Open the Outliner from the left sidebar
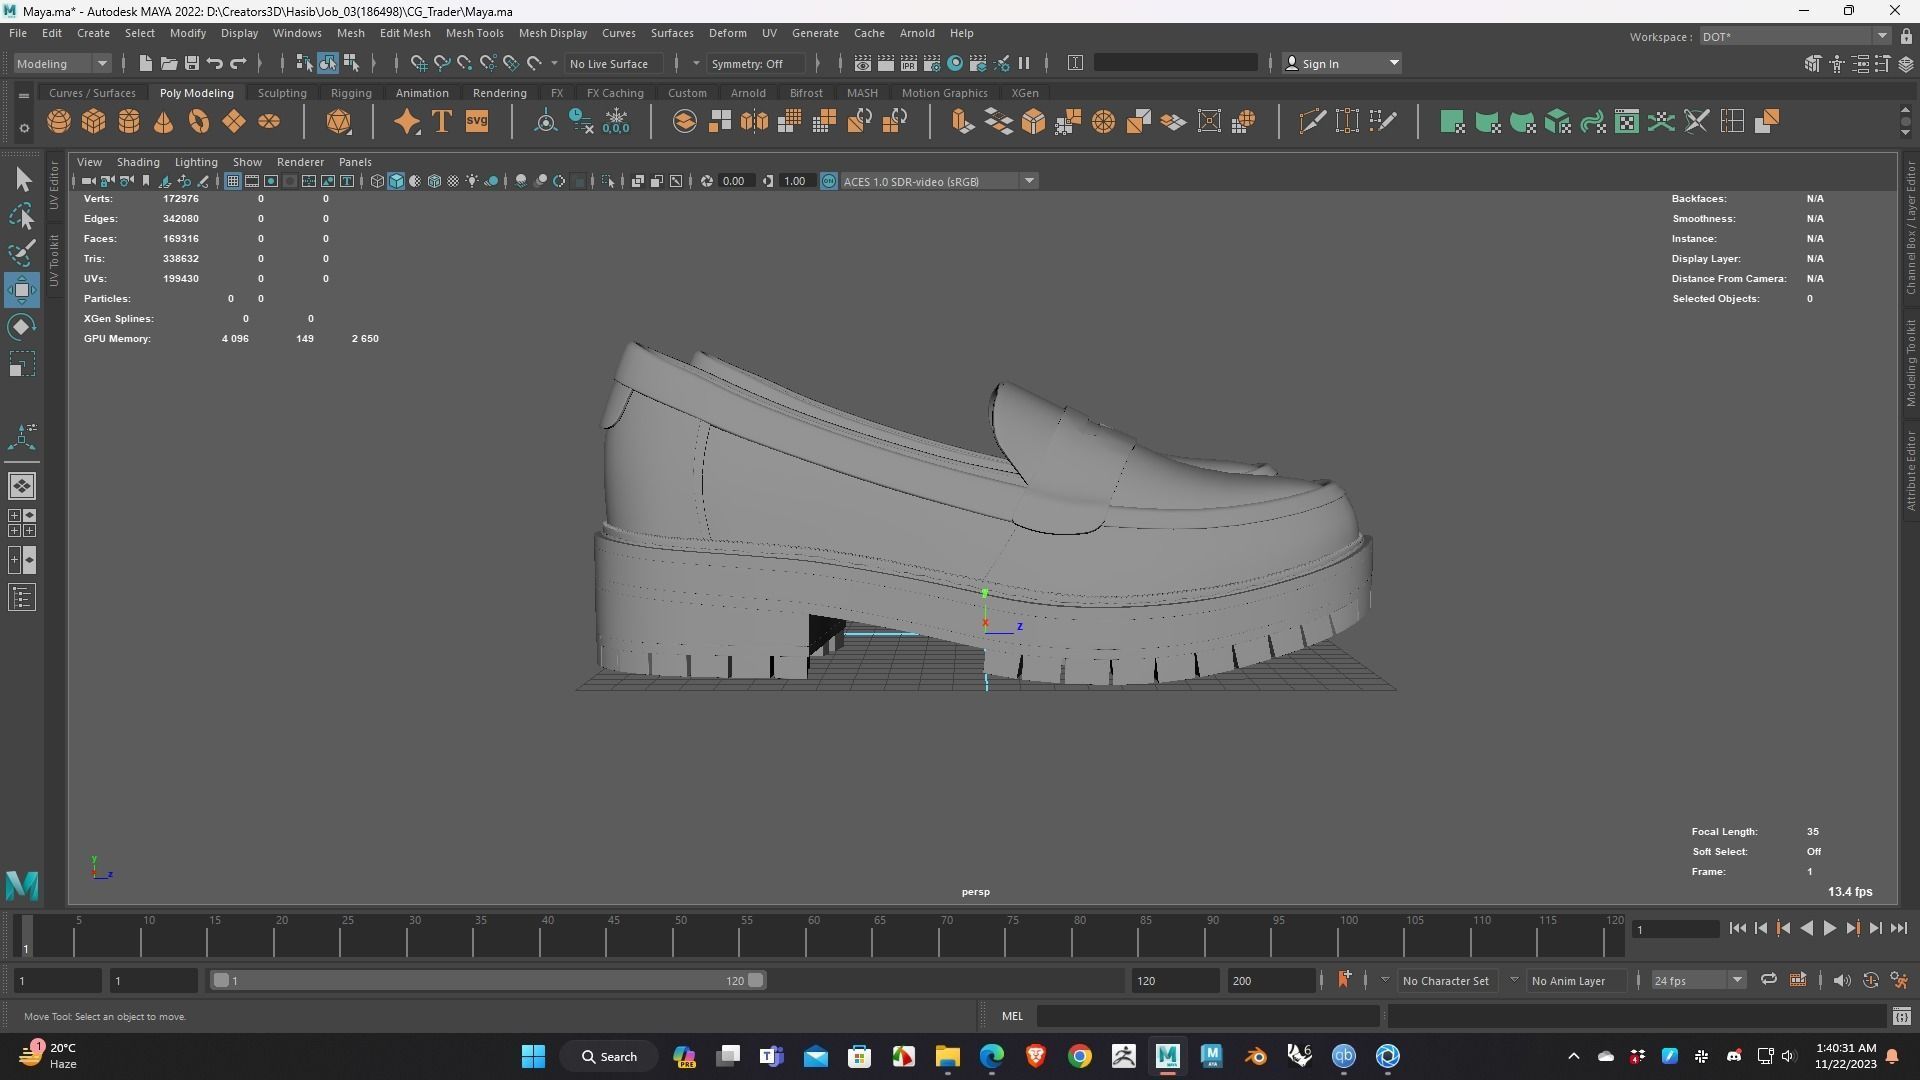Viewport: 1920px width, 1080px height. [22, 598]
